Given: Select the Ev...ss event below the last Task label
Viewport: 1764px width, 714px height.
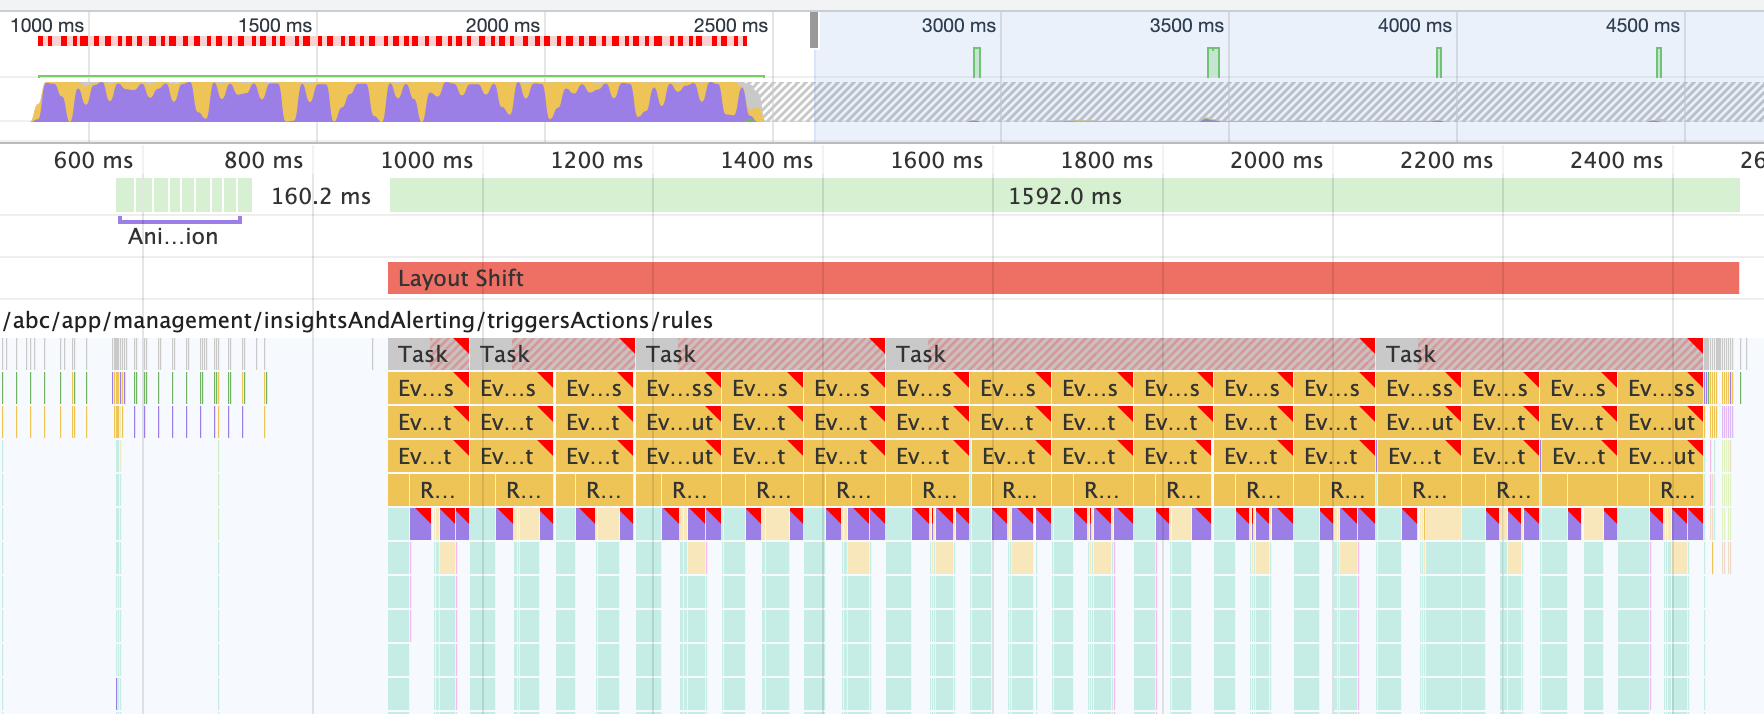Looking at the screenshot, I should 1418,388.
